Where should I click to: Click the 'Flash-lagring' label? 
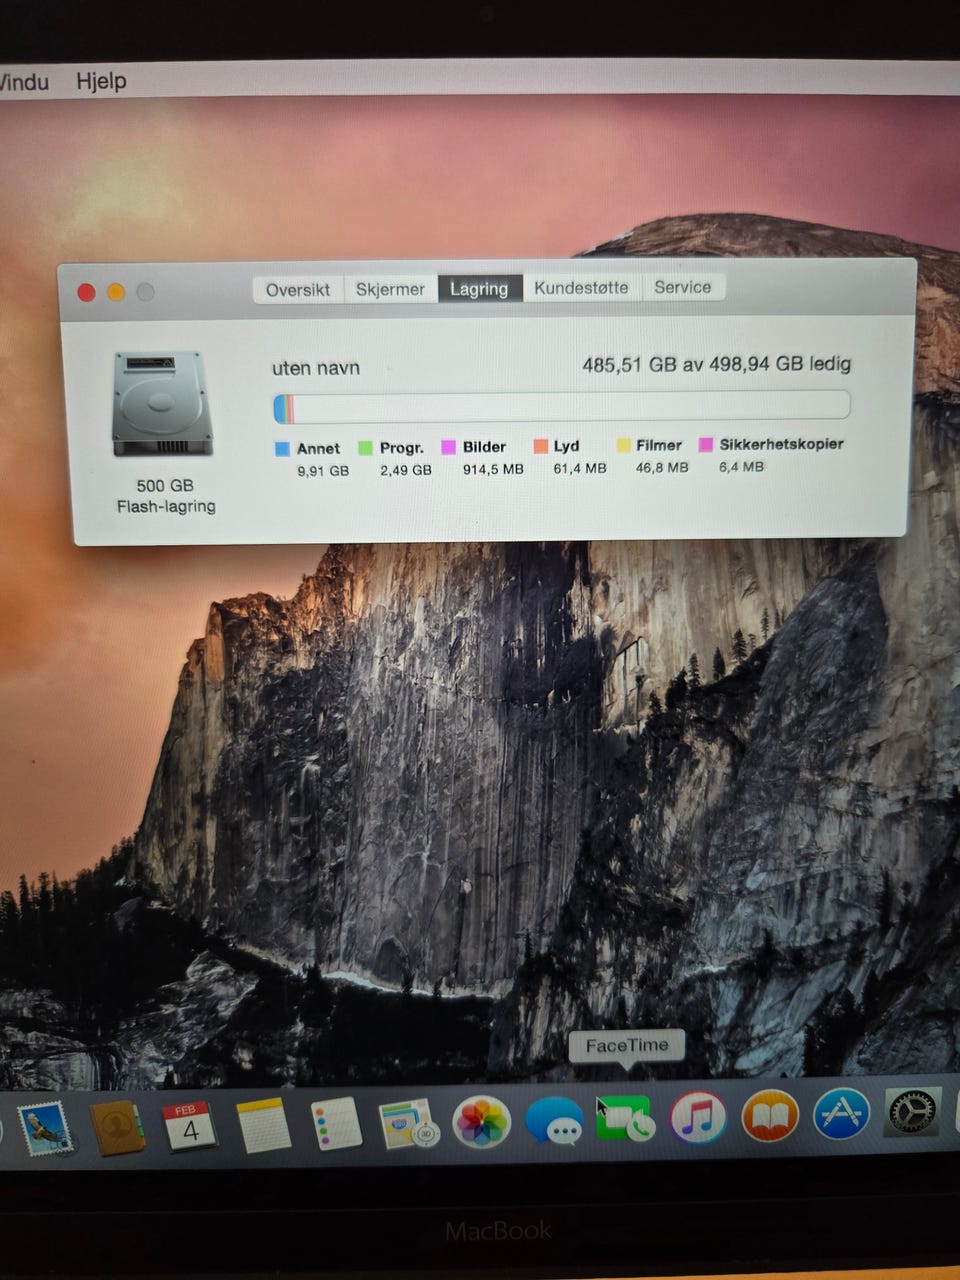[x=166, y=507]
